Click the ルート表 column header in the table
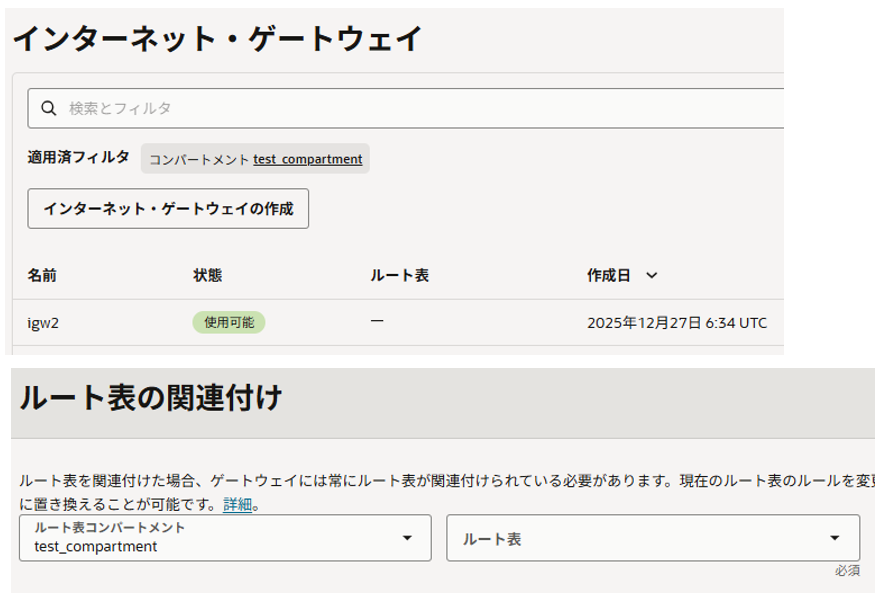This screenshot has width=889, height=597. [399, 275]
